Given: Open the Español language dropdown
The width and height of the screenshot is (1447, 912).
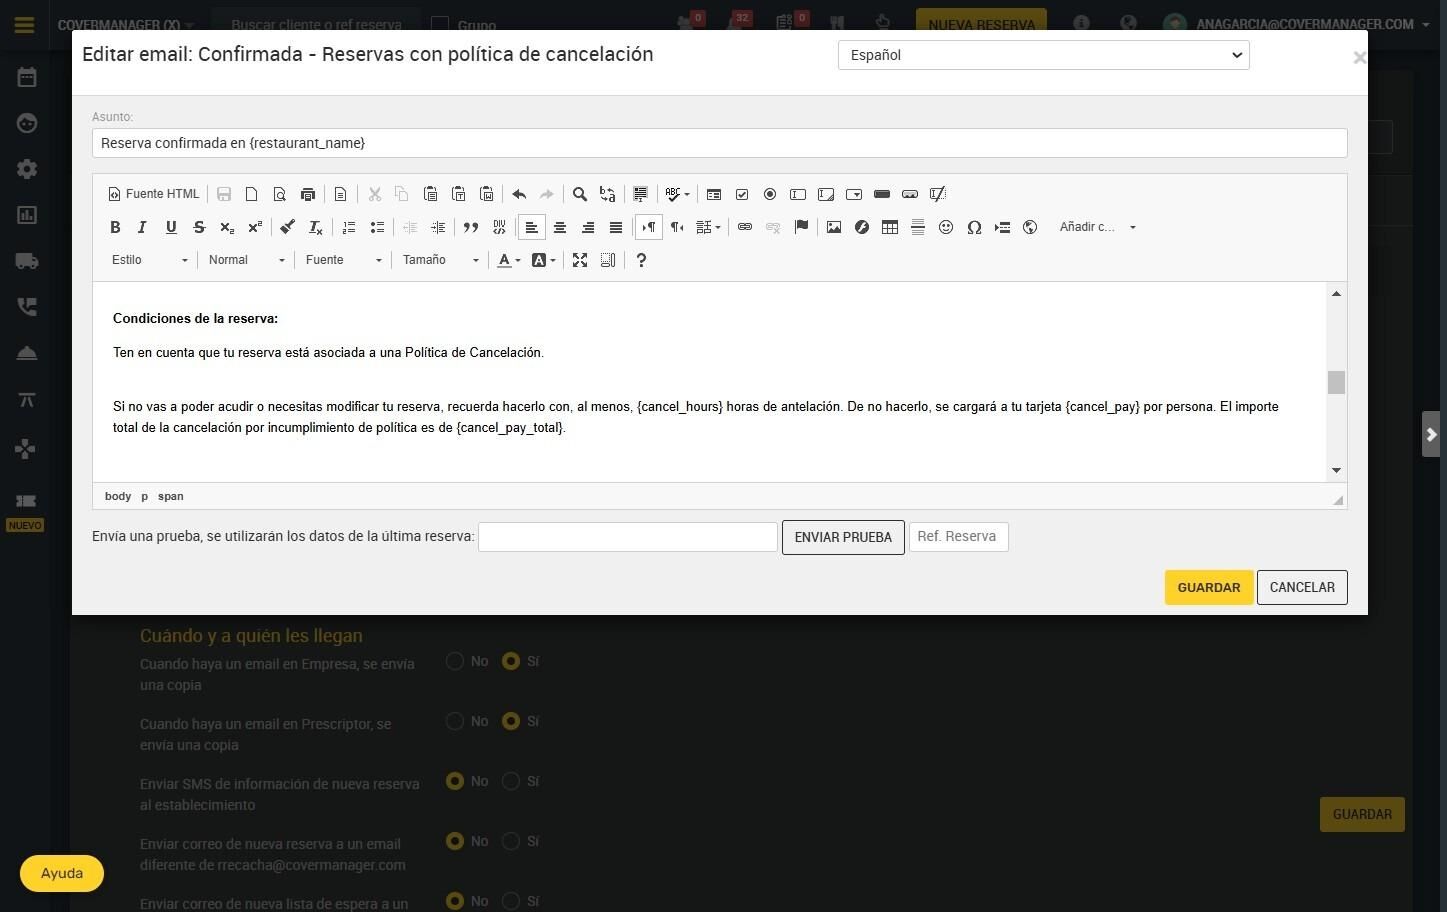Looking at the screenshot, I should (x=1044, y=55).
